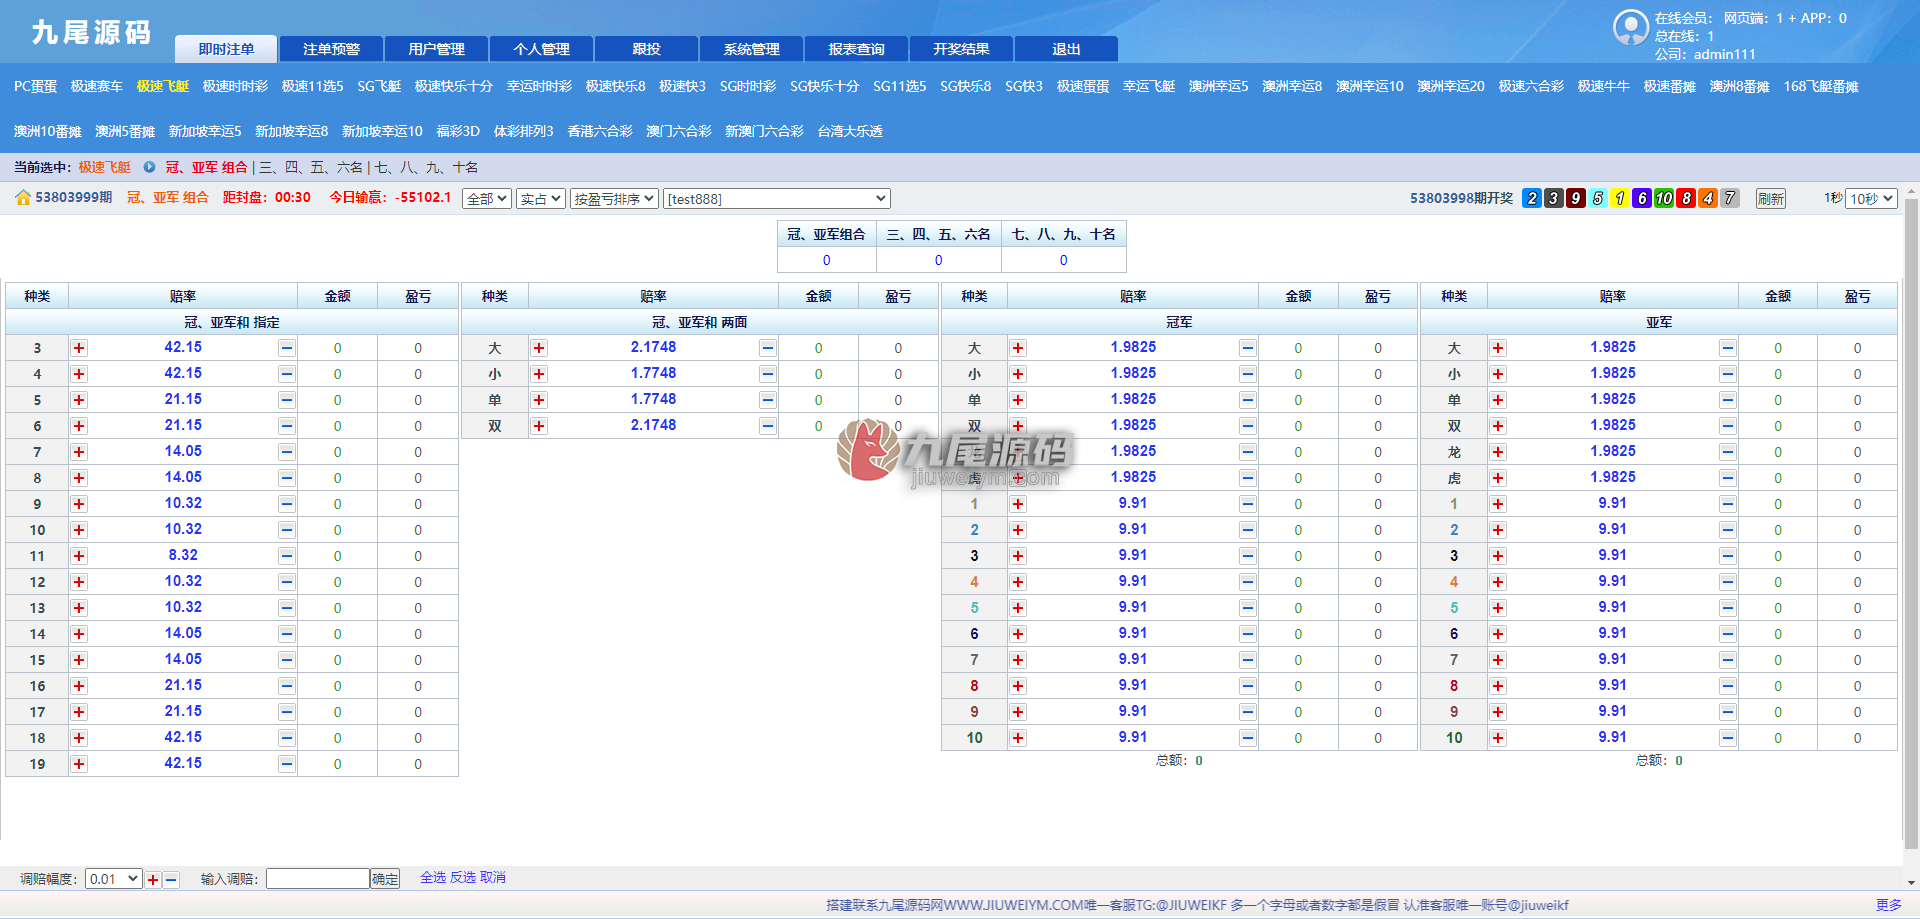Click plus icon for 大 in 冠、亚军和 两面

[539, 348]
